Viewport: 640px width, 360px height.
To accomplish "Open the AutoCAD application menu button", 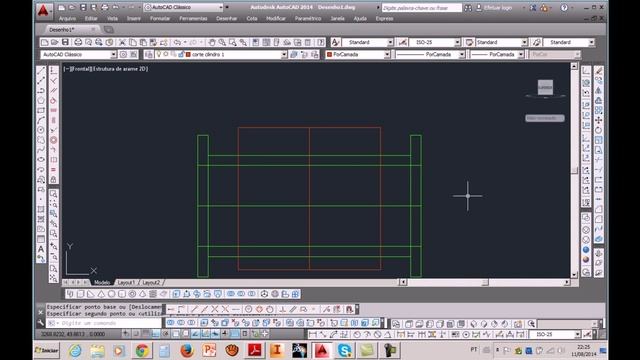I will point(43,11).
